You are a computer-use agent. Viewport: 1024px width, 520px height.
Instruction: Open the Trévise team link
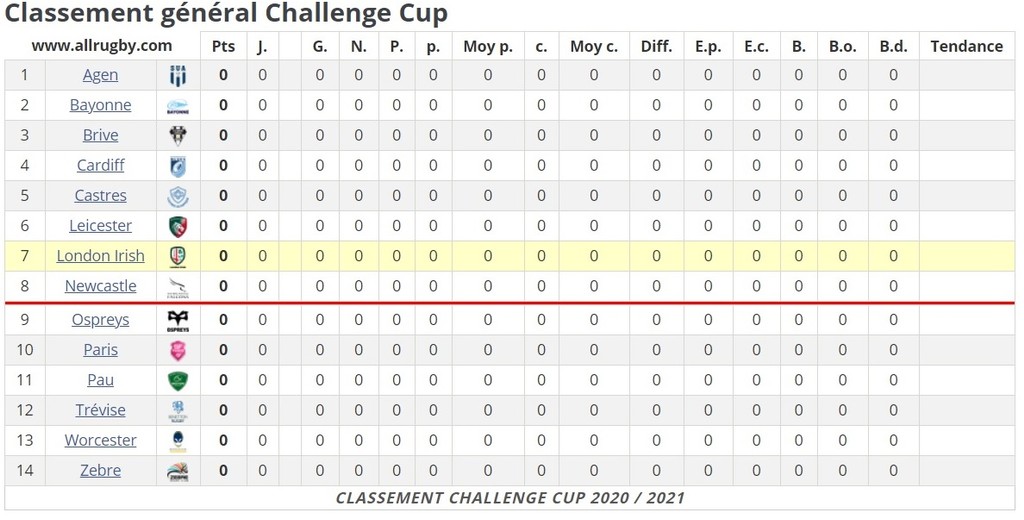101,410
